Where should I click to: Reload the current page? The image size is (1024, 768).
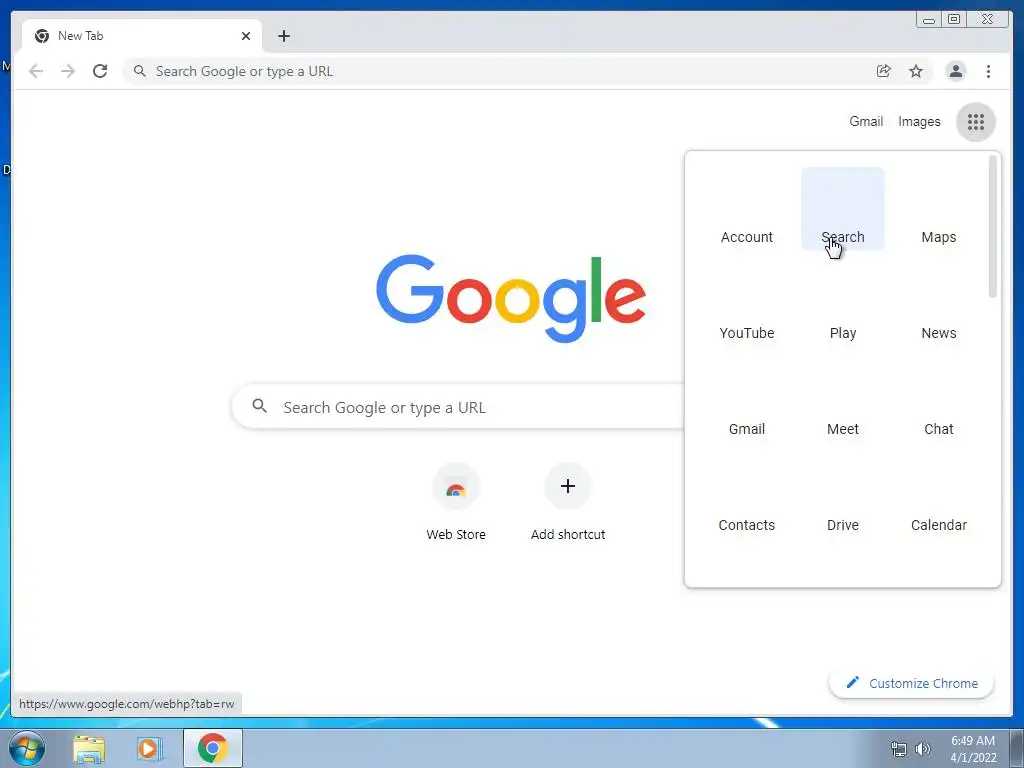pos(100,71)
